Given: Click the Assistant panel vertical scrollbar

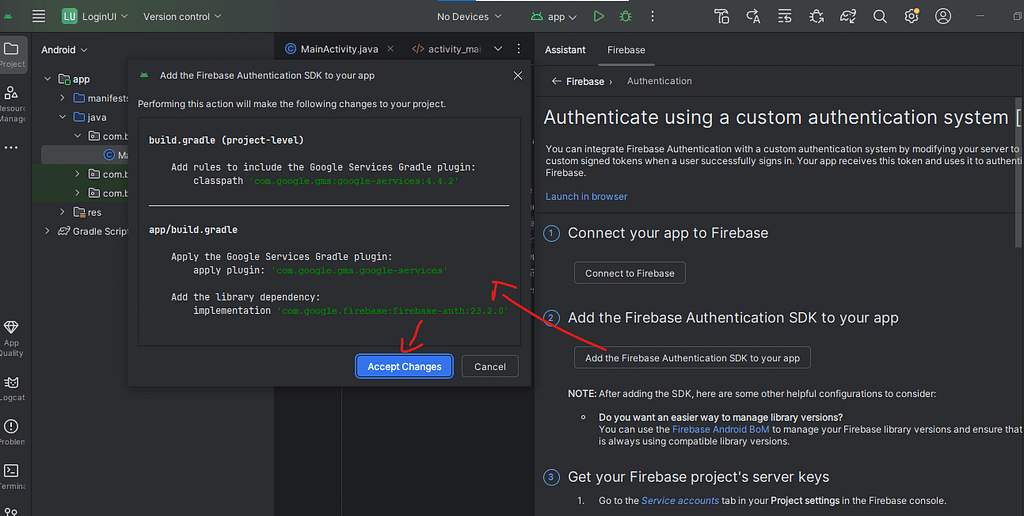Looking at the screenshot, I should click(1019, 173).
